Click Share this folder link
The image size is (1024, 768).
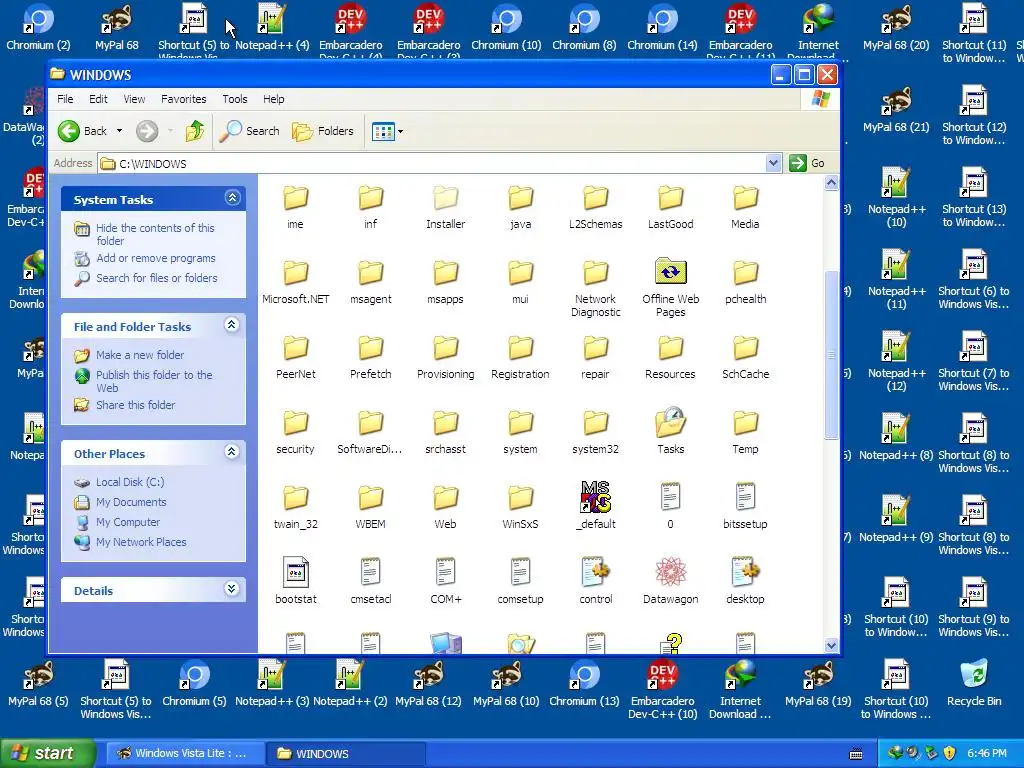tap(135, 405)
